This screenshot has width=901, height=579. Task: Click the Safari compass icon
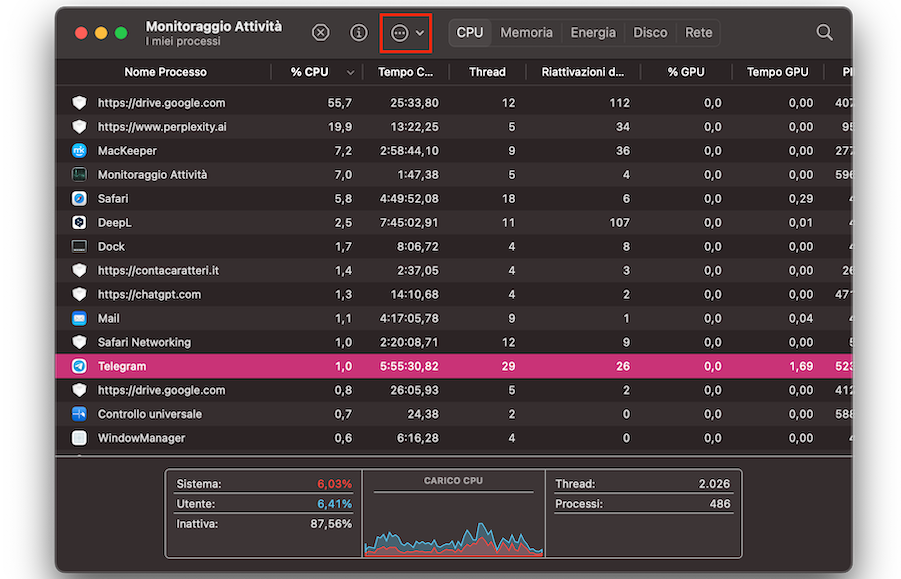click(x=80, y=199)
